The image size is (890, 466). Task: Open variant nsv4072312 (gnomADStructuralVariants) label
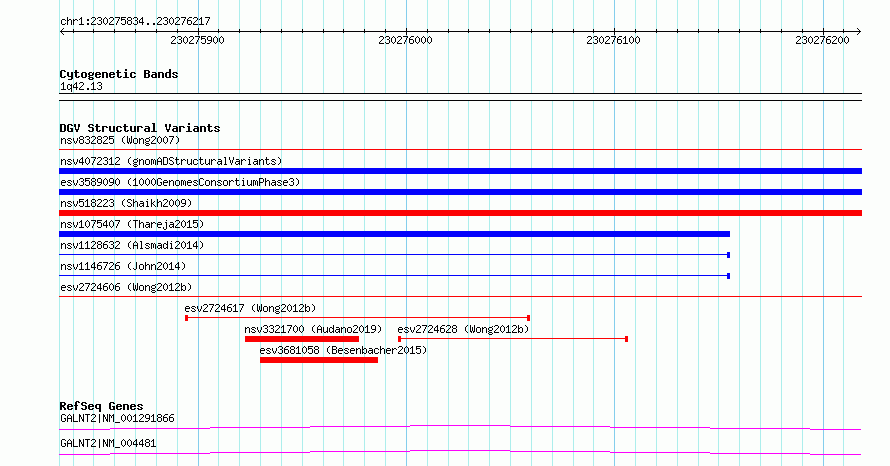pos(171,161)
